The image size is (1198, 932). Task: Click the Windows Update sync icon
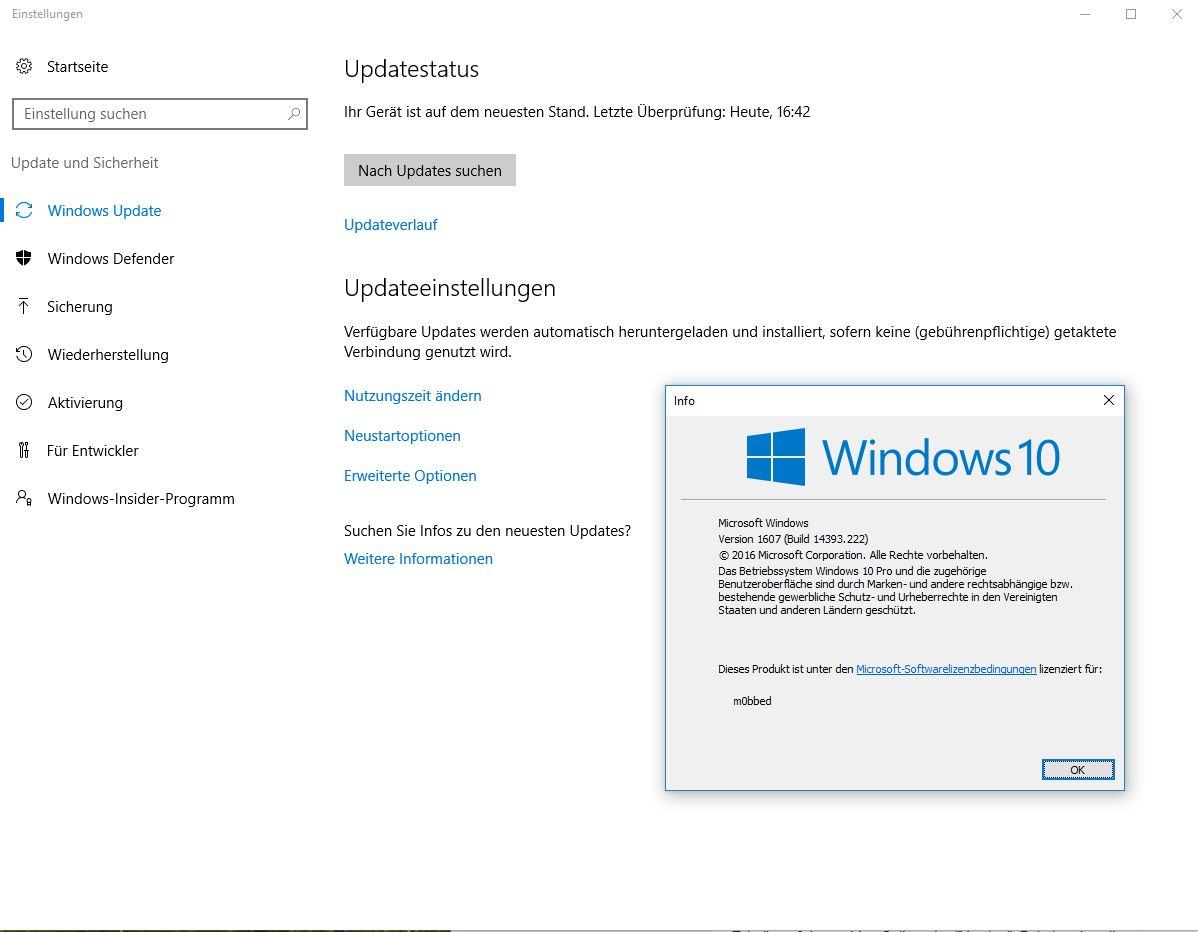click(x=24, y=210)
